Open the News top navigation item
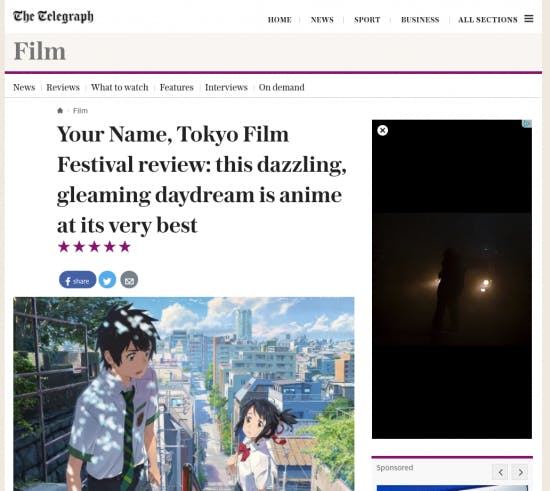 [322, 20]
